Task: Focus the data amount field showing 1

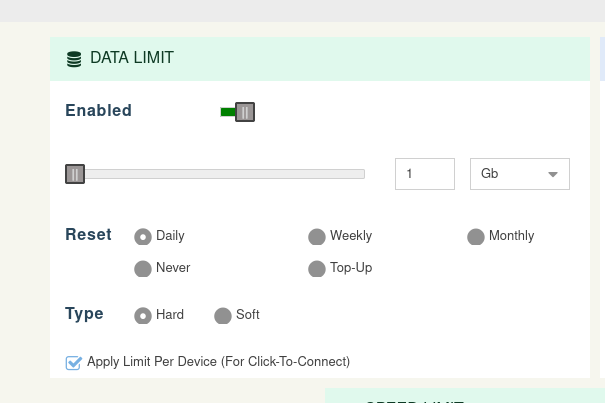Action: click(425, 174)
